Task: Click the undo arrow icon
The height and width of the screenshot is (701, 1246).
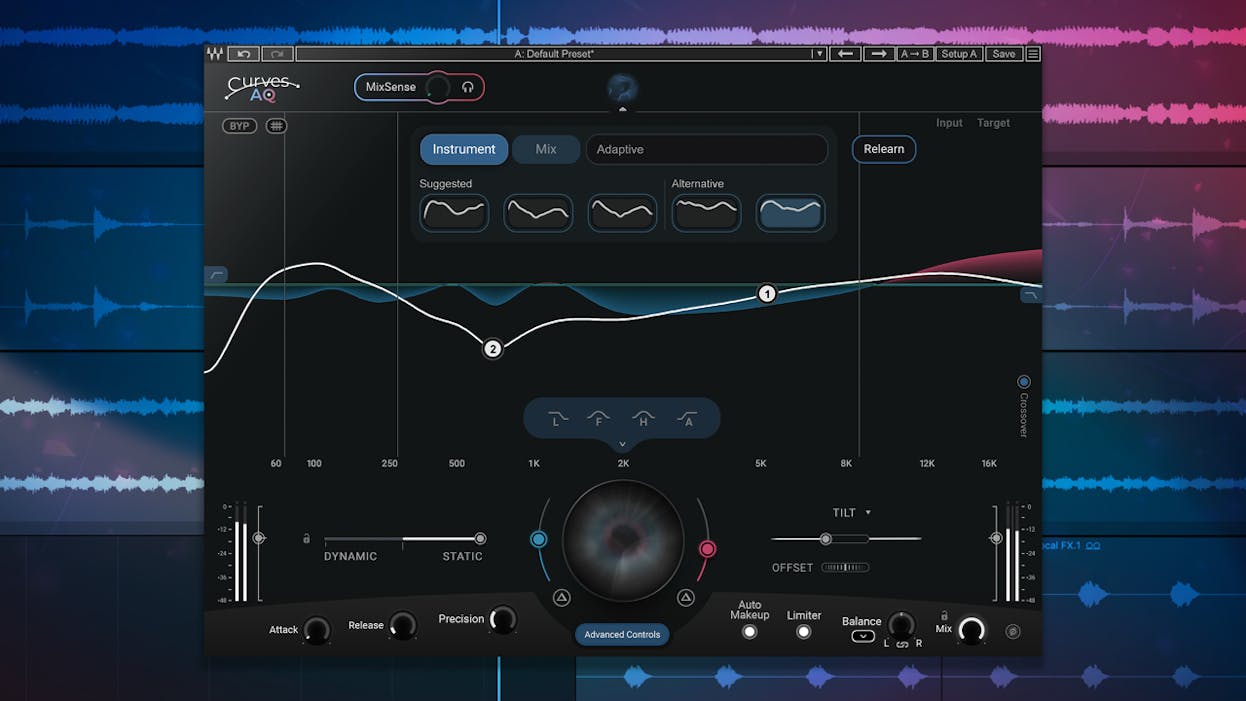Action: tap(243, 53)
